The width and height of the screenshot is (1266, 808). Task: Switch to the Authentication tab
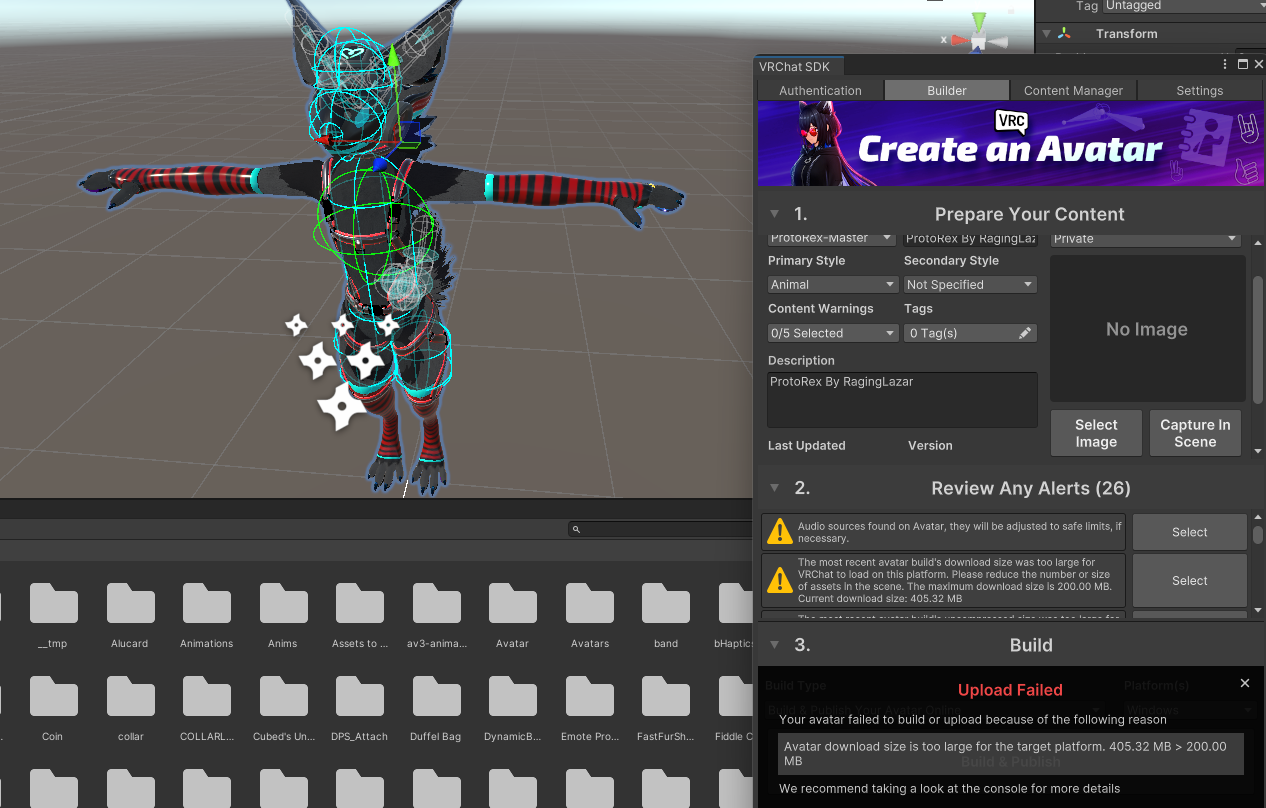(x=820, y=90)
